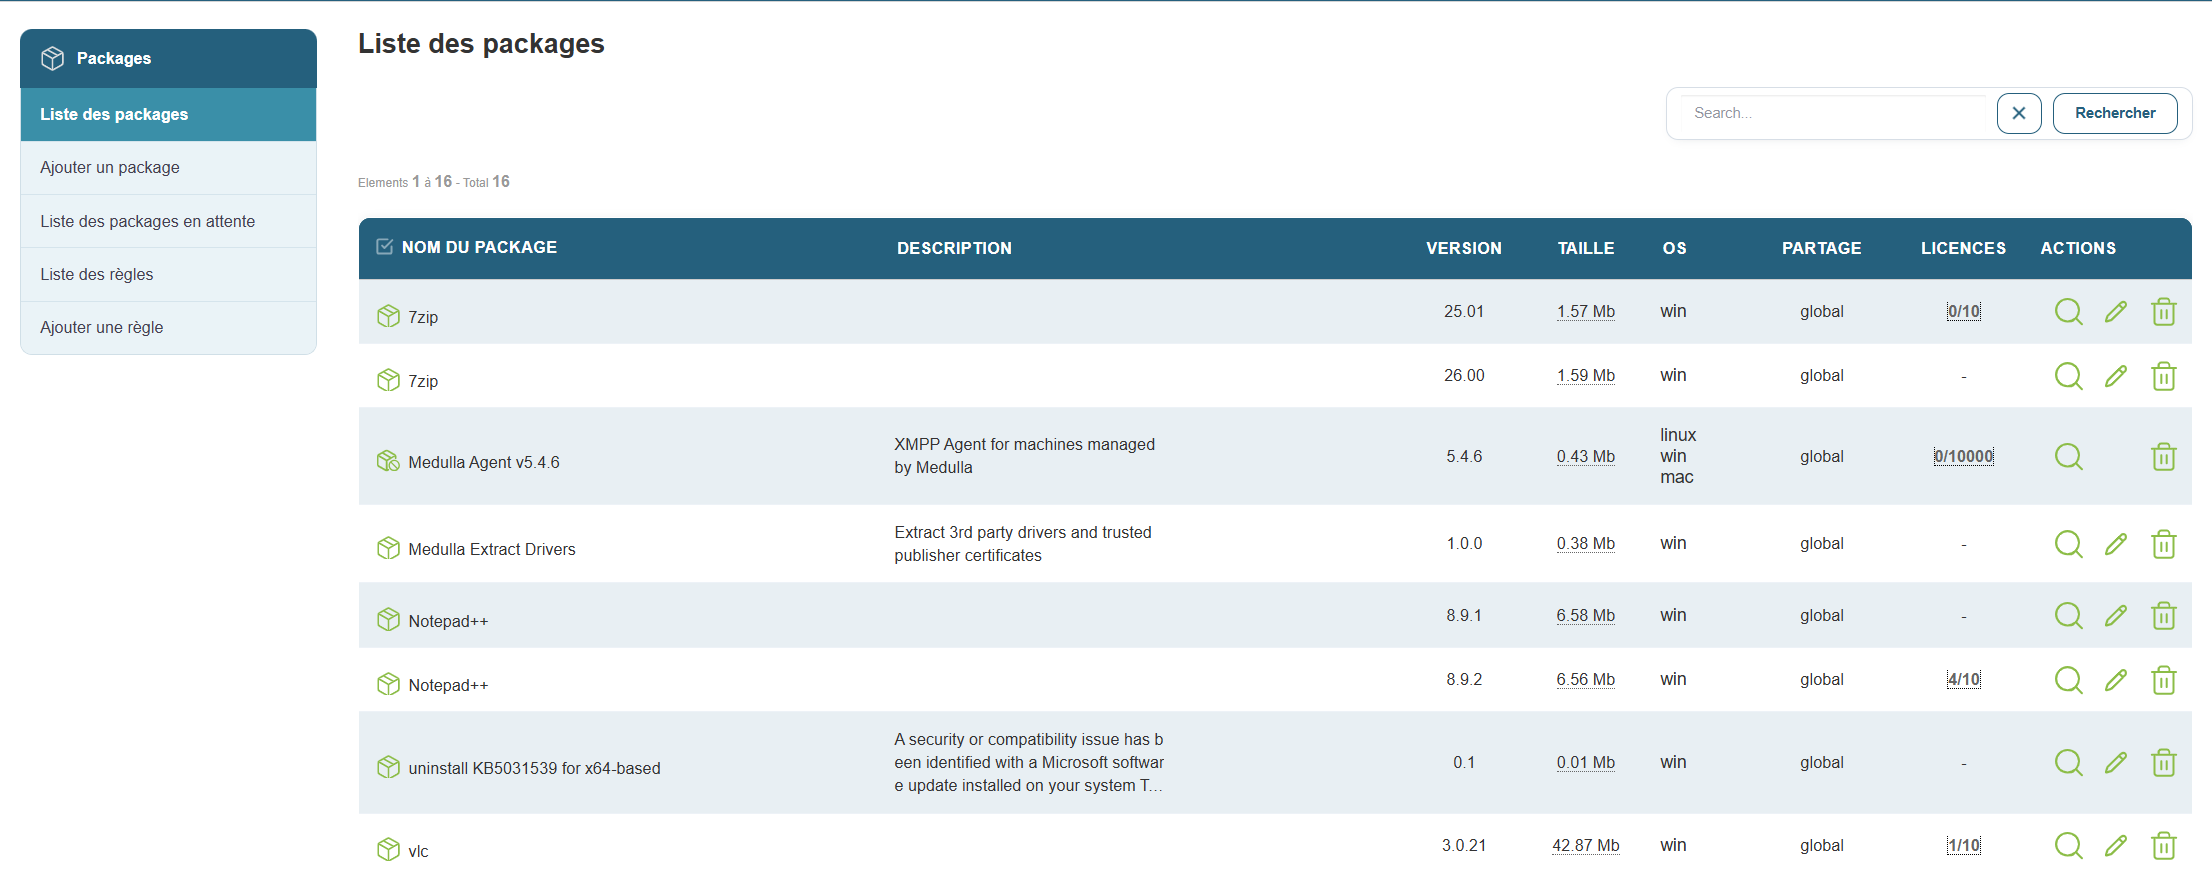The width and height of the screenshot is (2212, 873).
Task: Delete the vlc package using trash icon
Action: click(x=2163, y=846)
